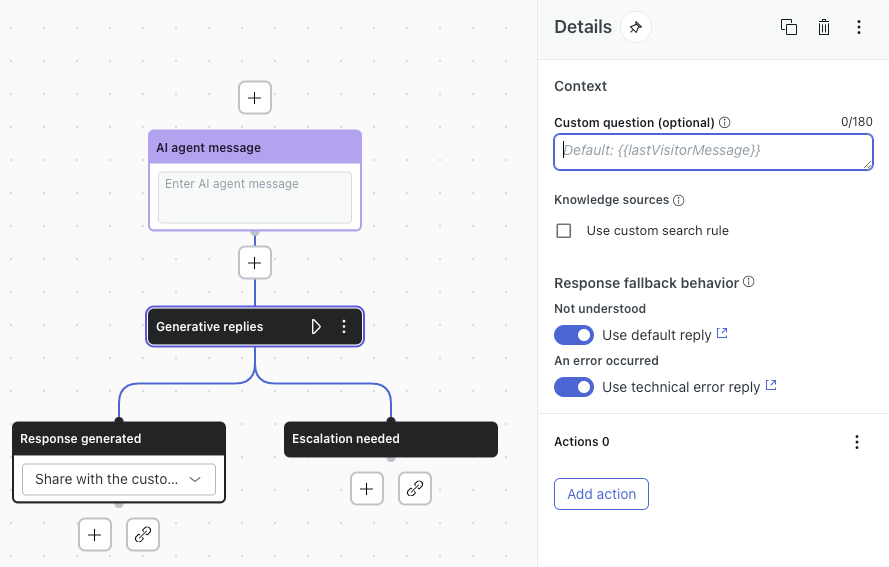Delete the block with the trash icon

click(824, 27)
